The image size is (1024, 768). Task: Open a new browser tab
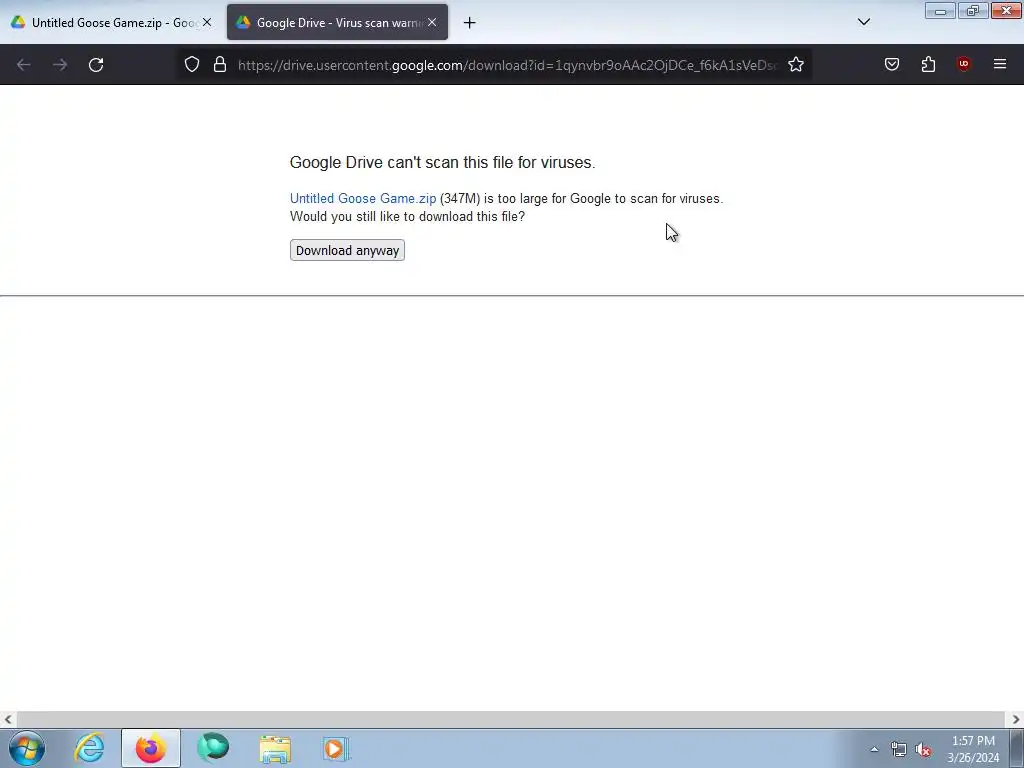pyautogui.click(x=469, y=23)
